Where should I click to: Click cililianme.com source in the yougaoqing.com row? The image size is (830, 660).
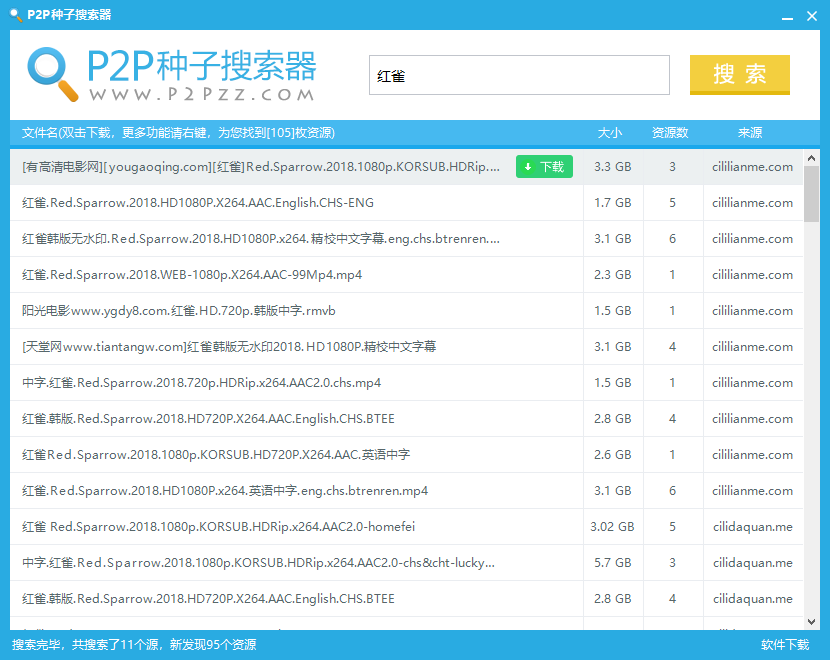tap(752, 167)
